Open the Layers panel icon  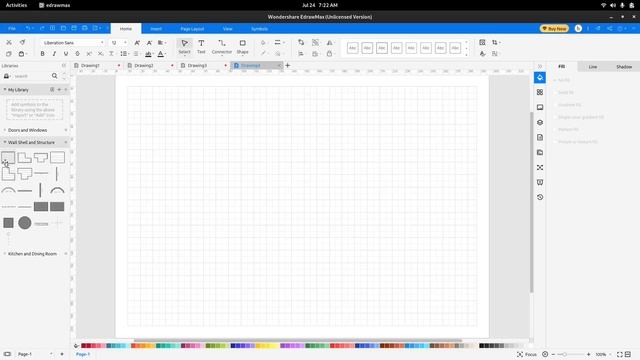(x=540, y=122)
